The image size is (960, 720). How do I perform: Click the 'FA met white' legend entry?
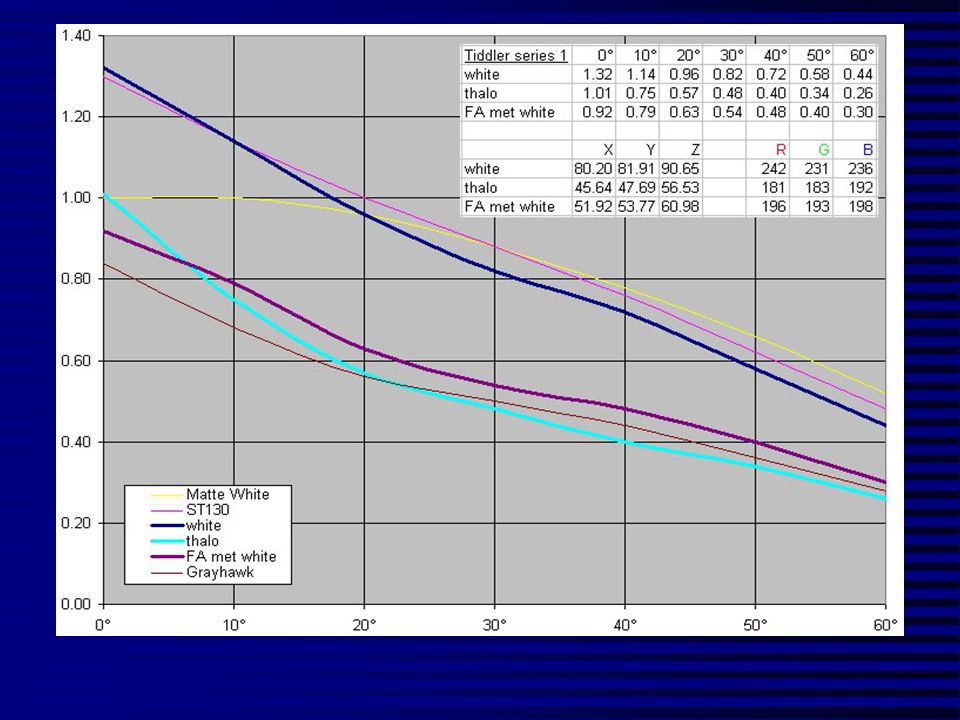click(231, 557)
